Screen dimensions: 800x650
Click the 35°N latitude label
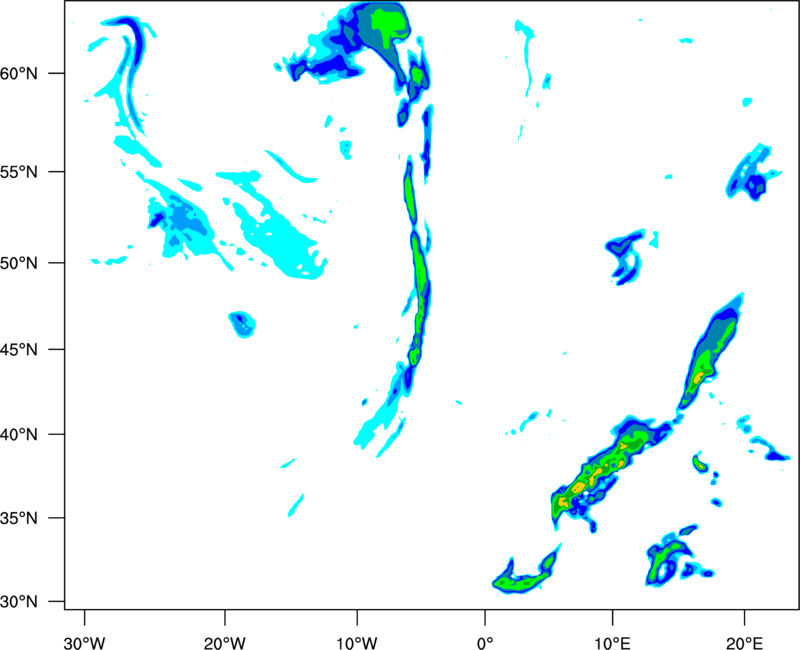pyautogui.click(x=19, y=518)
